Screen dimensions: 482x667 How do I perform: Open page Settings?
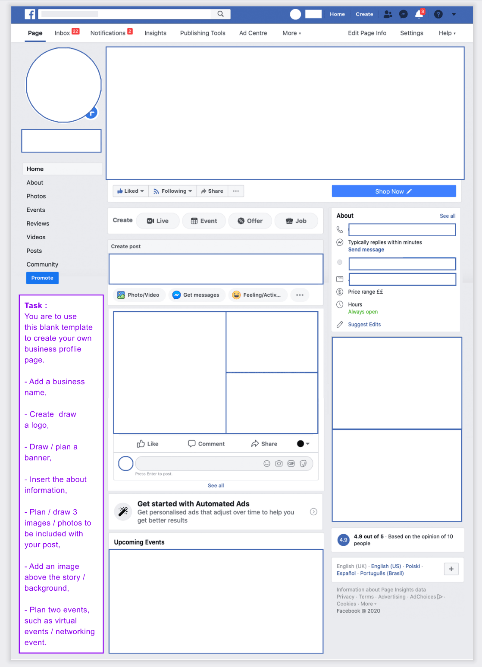pos(411,33)
